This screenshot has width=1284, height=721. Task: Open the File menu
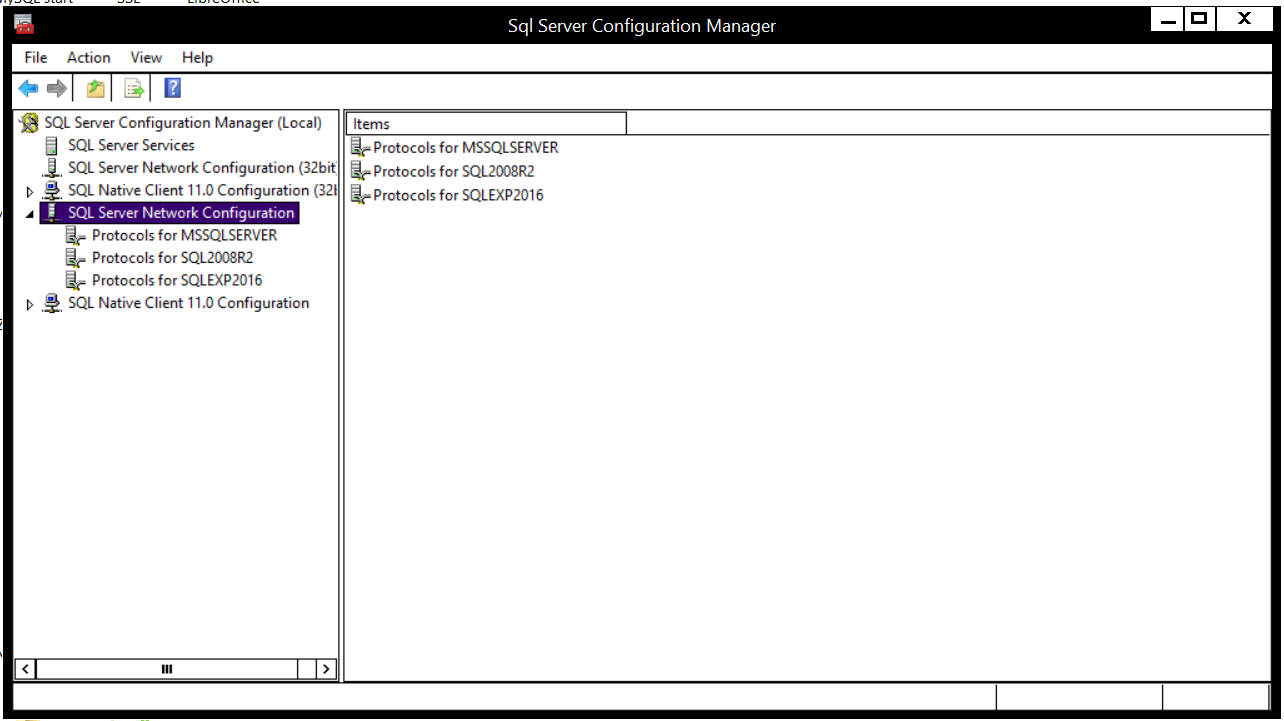pos(36,58)
